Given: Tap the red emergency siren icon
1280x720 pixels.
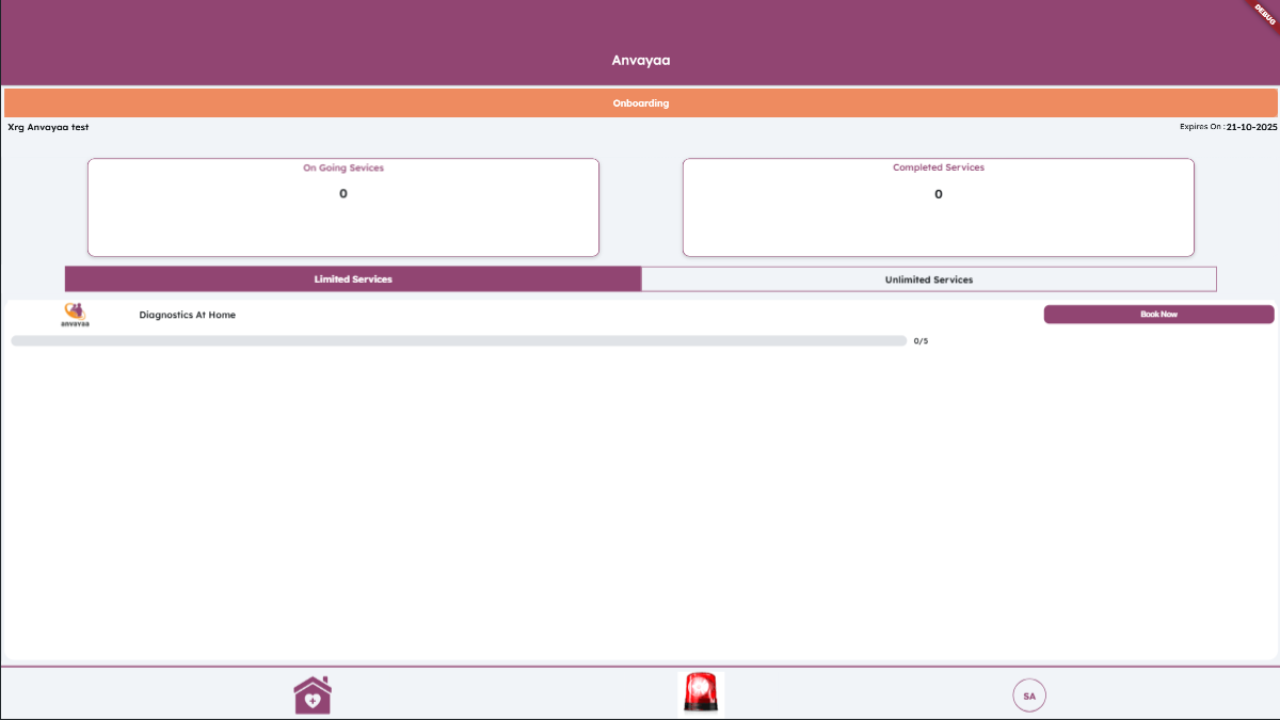Looking at the screenshot, I should pyautogui.click(x=700, y=693).
